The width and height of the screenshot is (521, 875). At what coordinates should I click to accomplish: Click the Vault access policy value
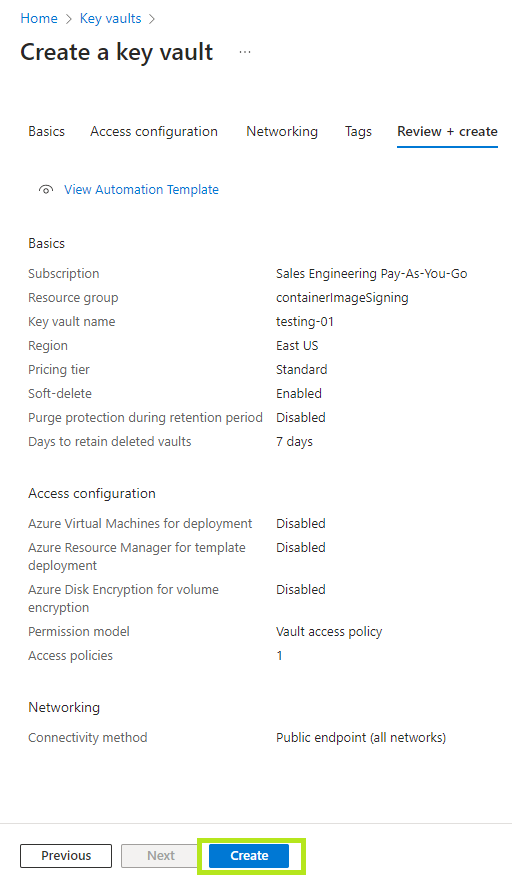coord(329,632)
